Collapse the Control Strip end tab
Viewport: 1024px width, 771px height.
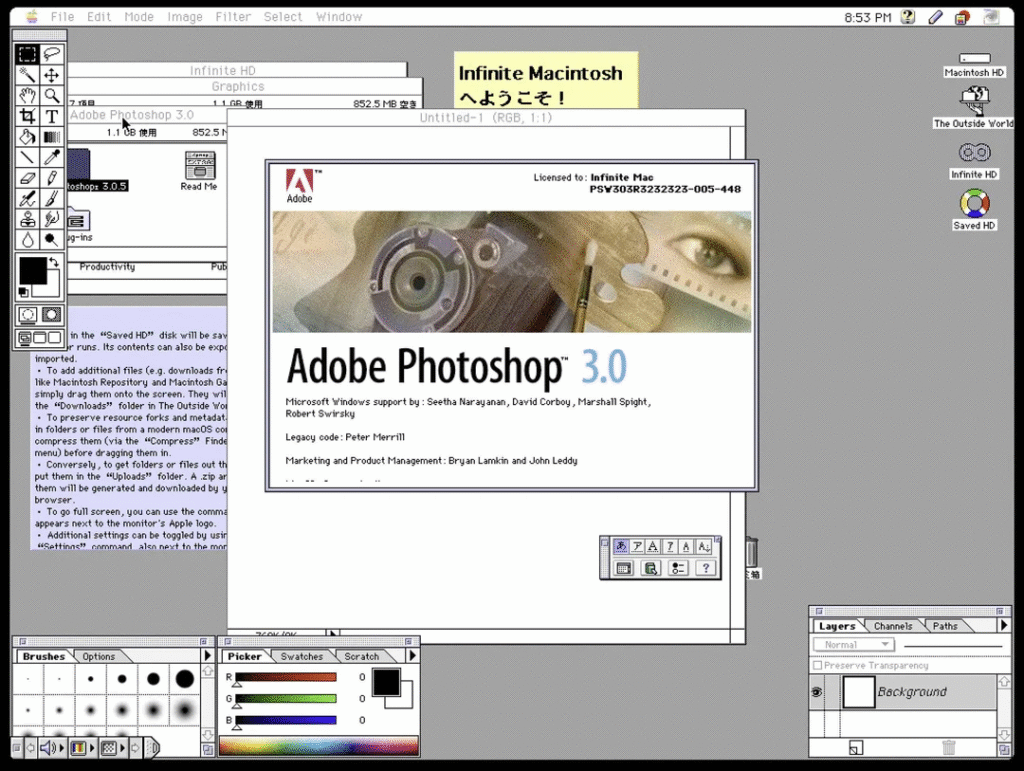click(152, 747)
